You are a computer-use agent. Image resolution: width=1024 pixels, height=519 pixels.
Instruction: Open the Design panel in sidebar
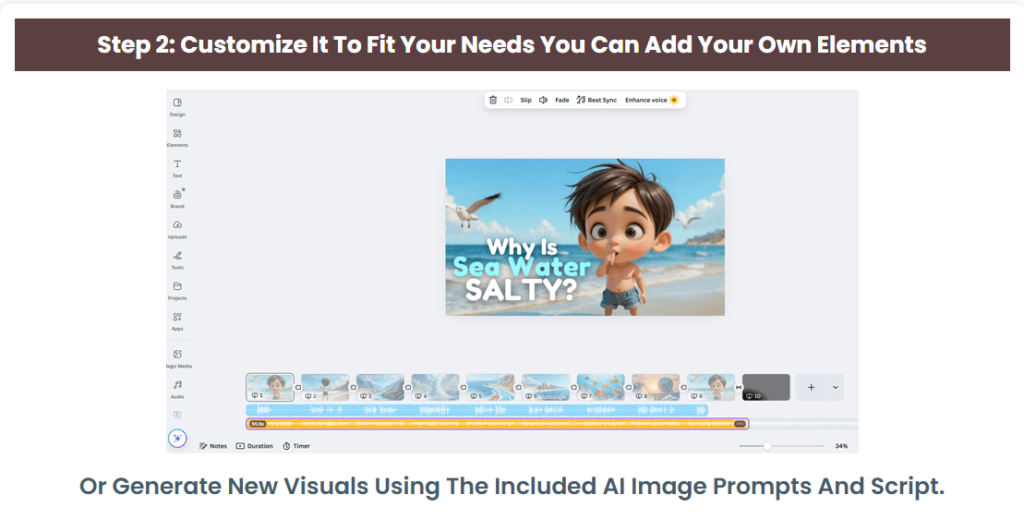point(177,105)
